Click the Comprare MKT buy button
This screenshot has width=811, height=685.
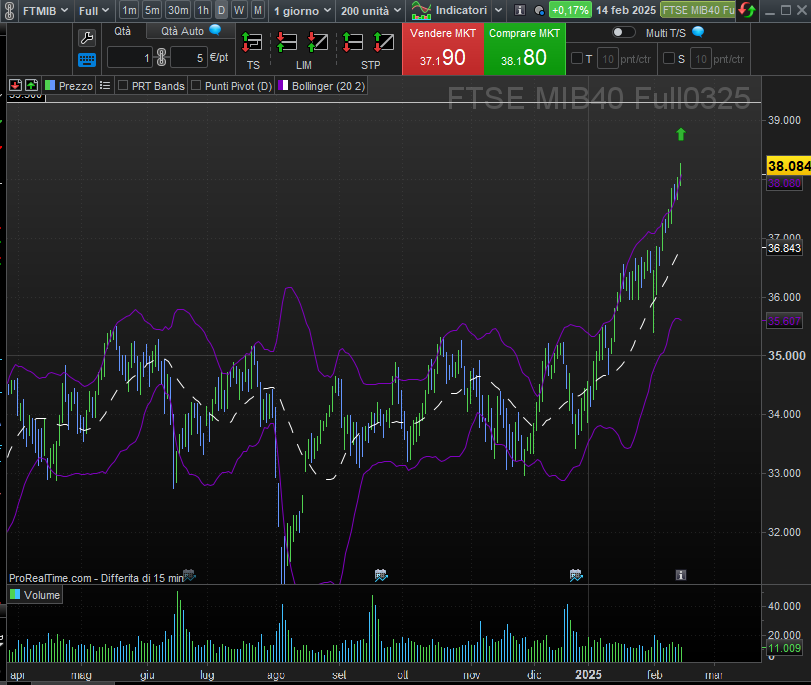524,49
